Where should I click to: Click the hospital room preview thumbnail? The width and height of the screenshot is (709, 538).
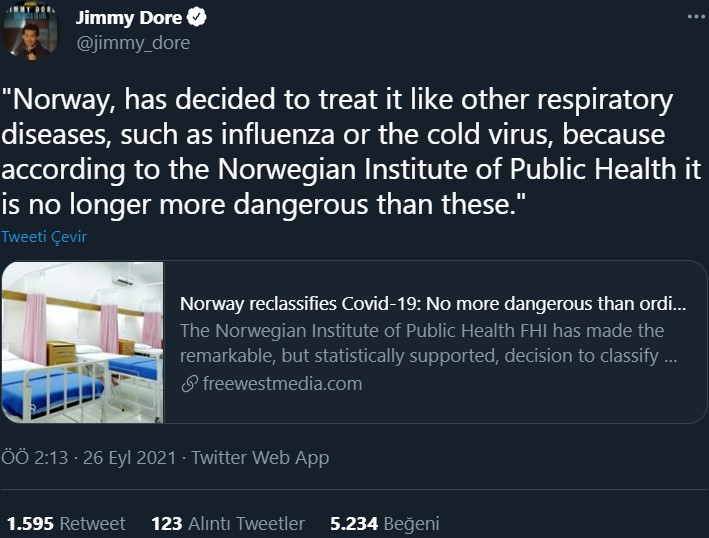82,342
